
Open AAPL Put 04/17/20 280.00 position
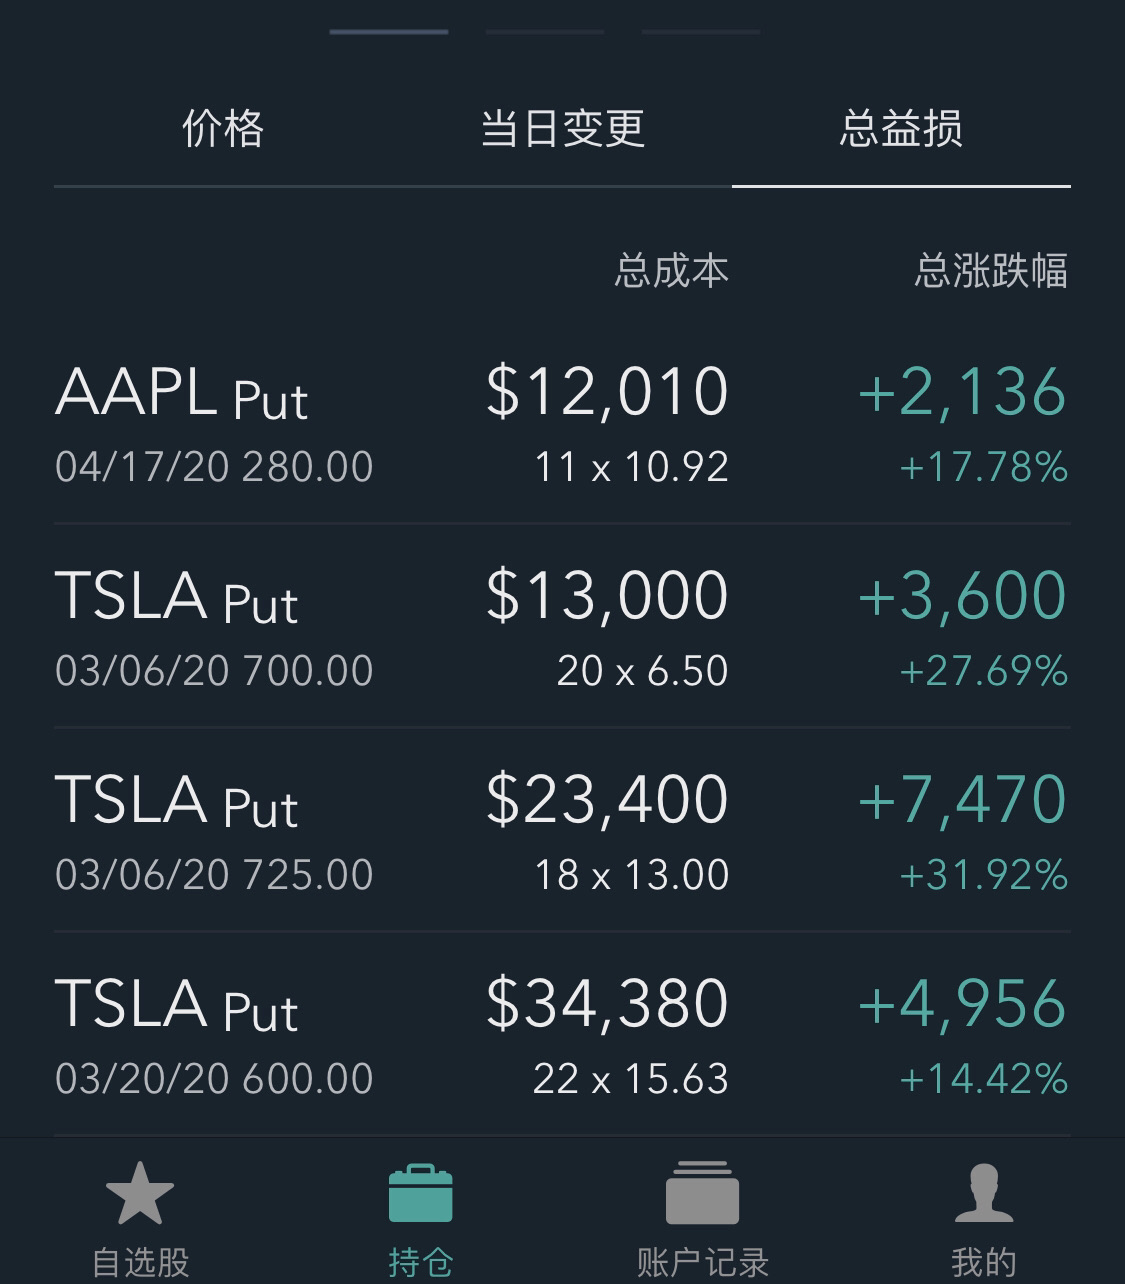point(562,424)
